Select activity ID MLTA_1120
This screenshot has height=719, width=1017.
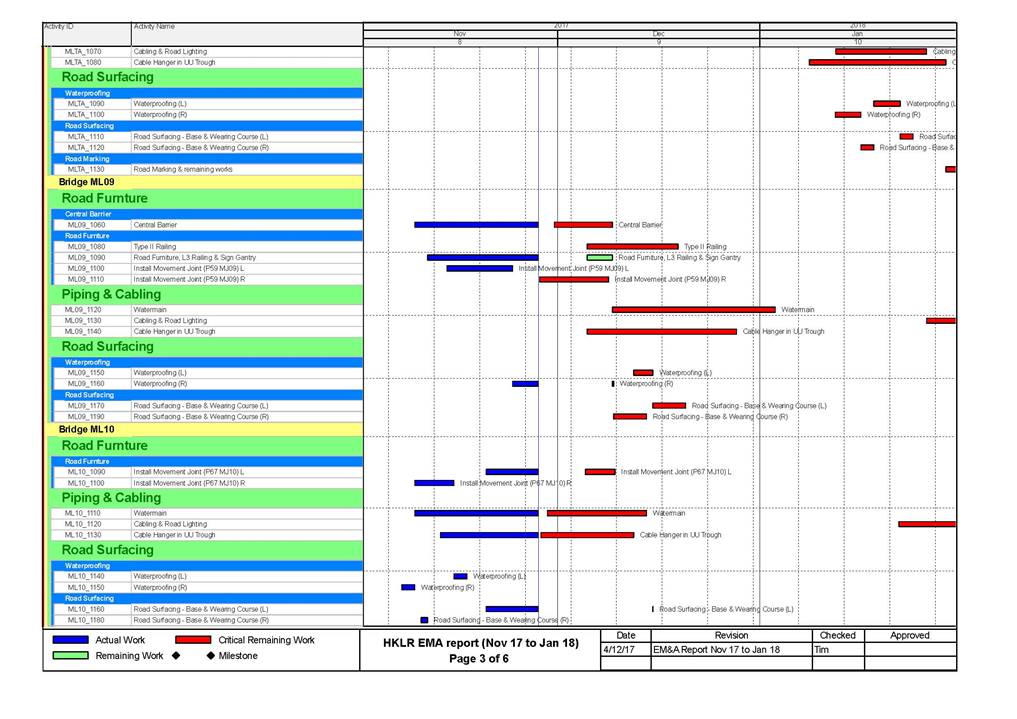(x=86, y=148)
